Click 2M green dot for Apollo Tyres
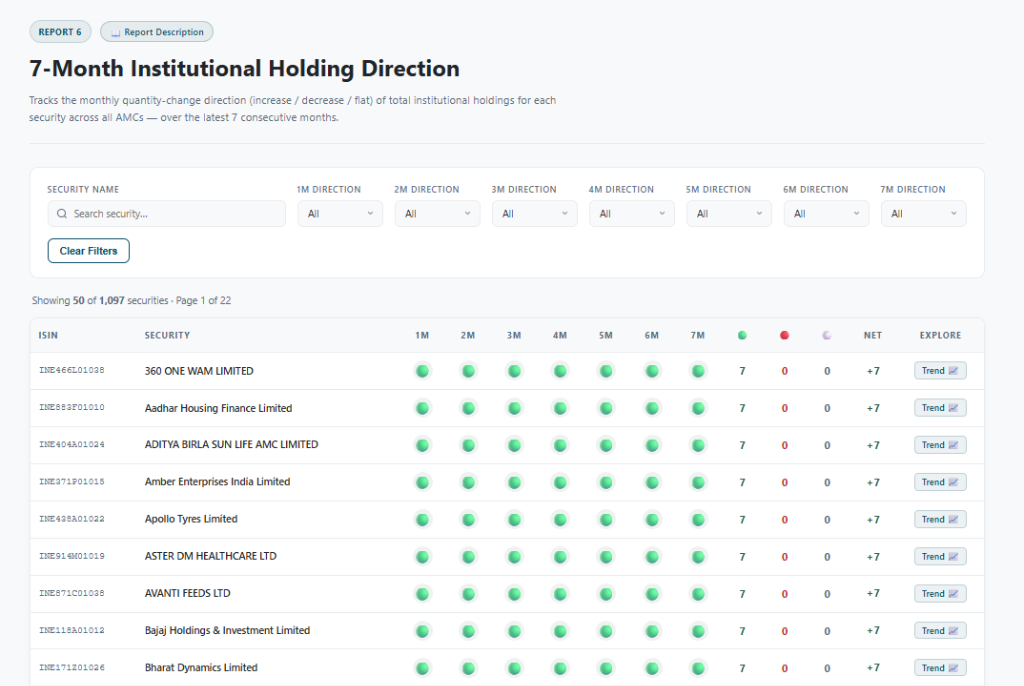This screenshot has width=1024, height=686. (x=468, y=520)
